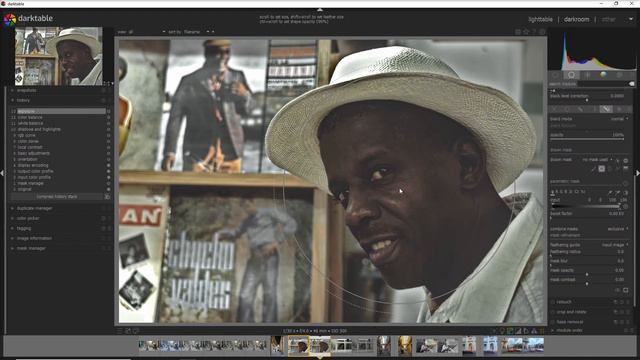Image resolution: width=640 pixels, height=360 pixels.
Task: Click compress history stack button
Action: (x=57, y=197)
